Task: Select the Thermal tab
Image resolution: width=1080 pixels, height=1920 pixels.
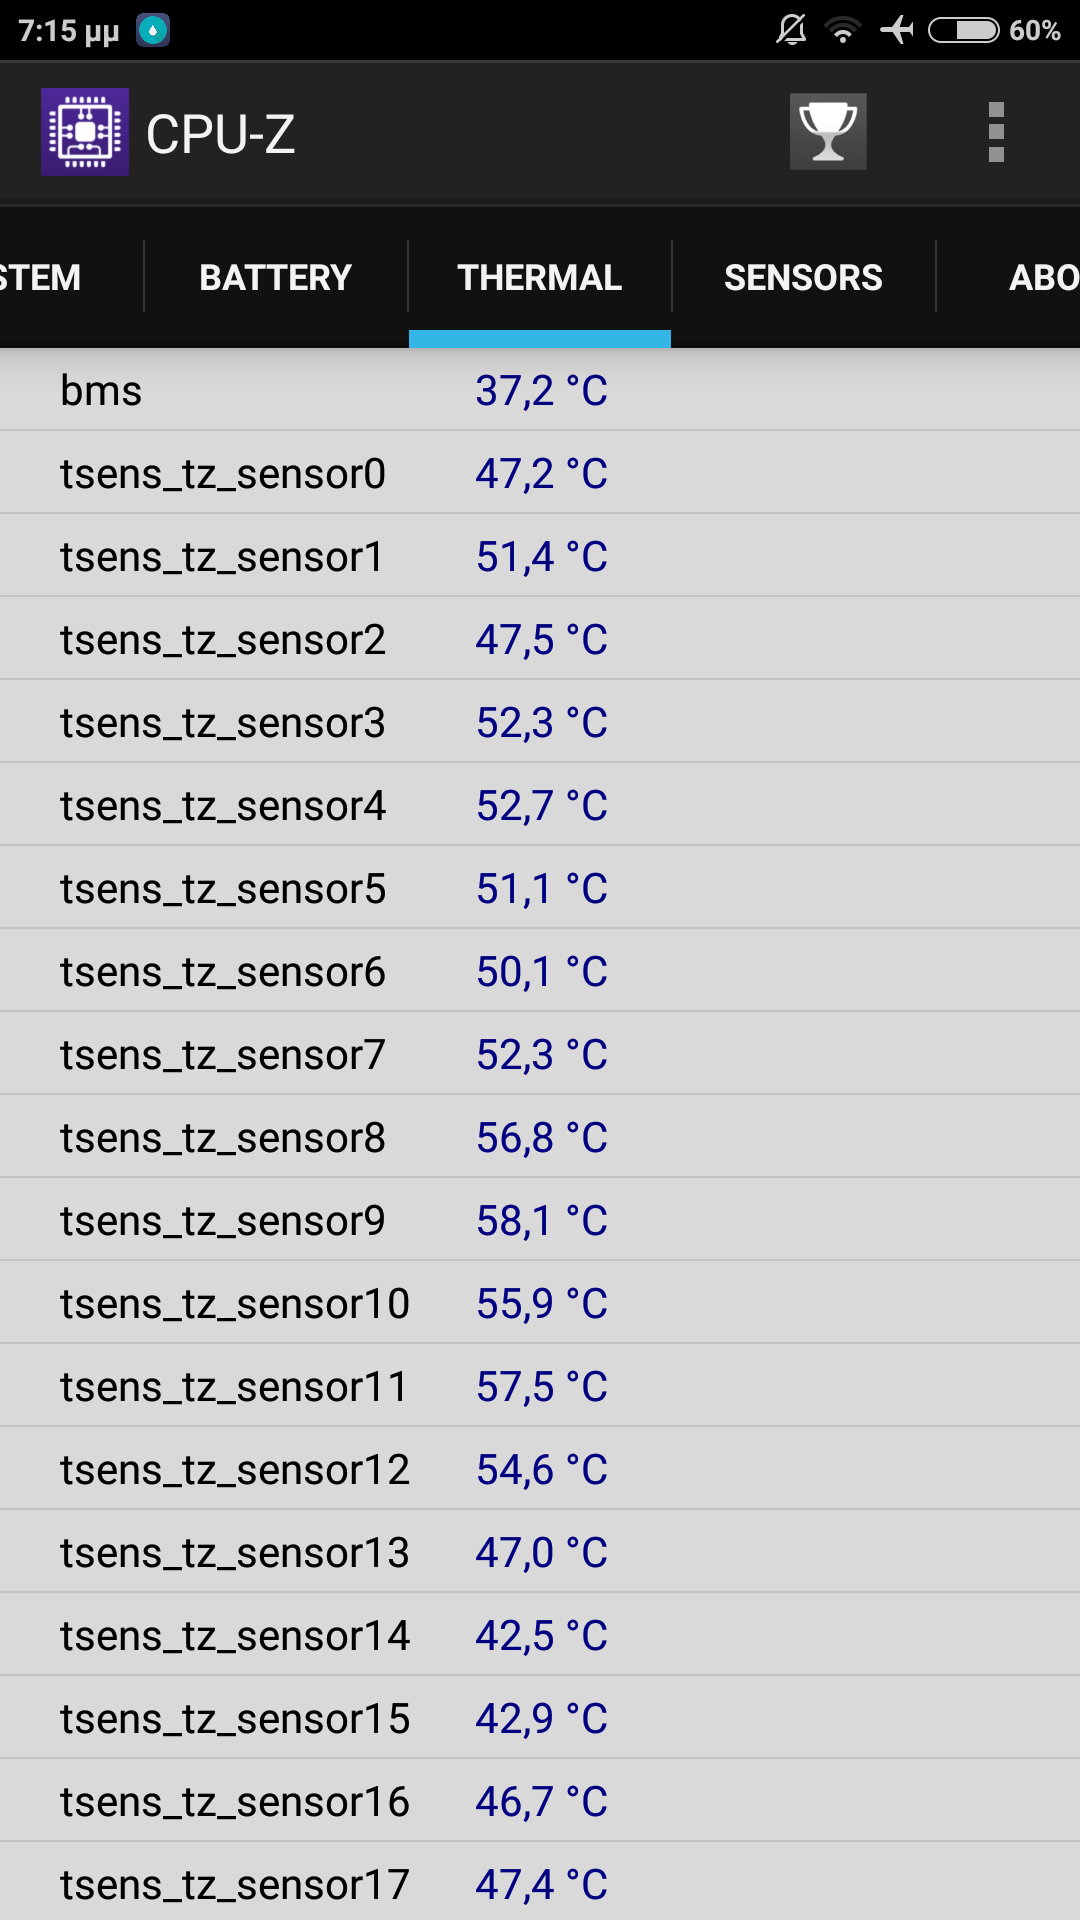Action: click(540, 278)
